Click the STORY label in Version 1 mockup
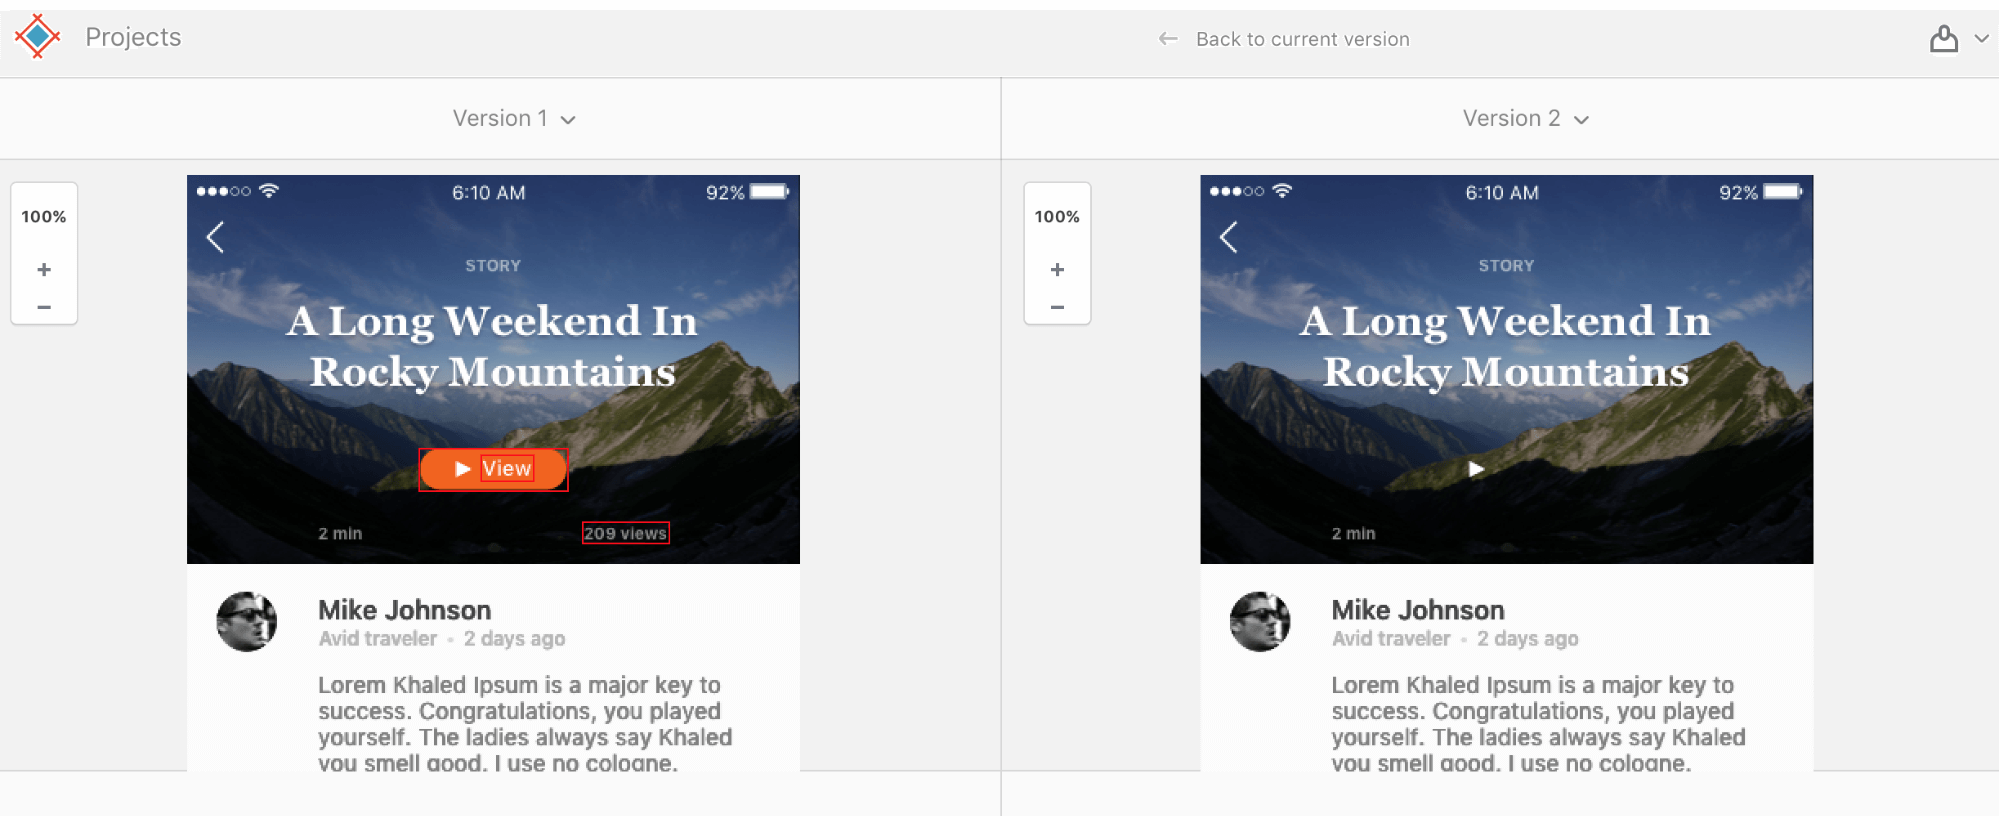The image size is (1999, 816). click(493, 266)
